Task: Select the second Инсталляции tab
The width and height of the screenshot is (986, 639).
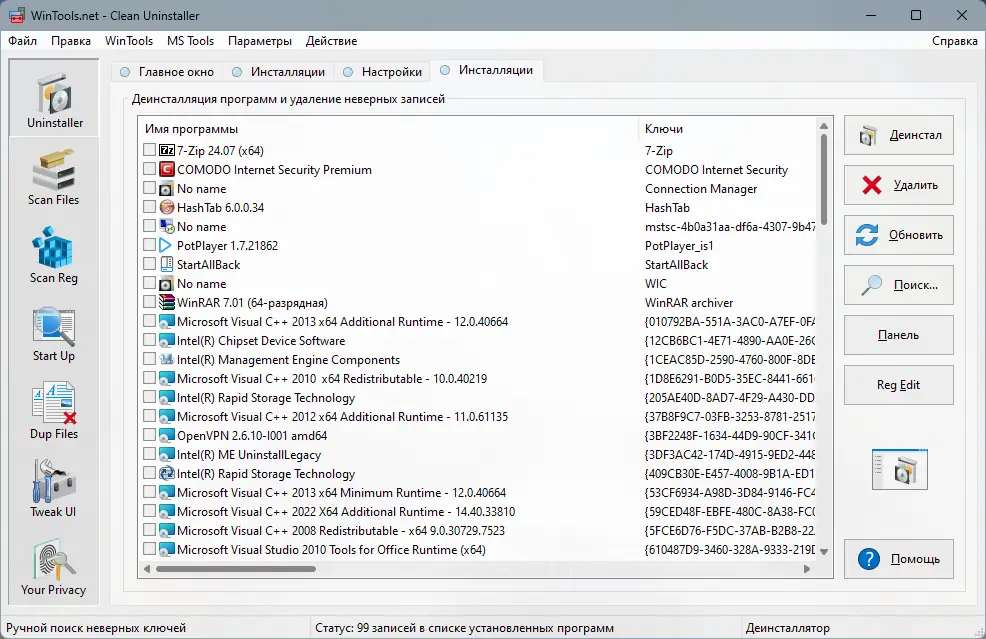Action: (x=279, y=72)
